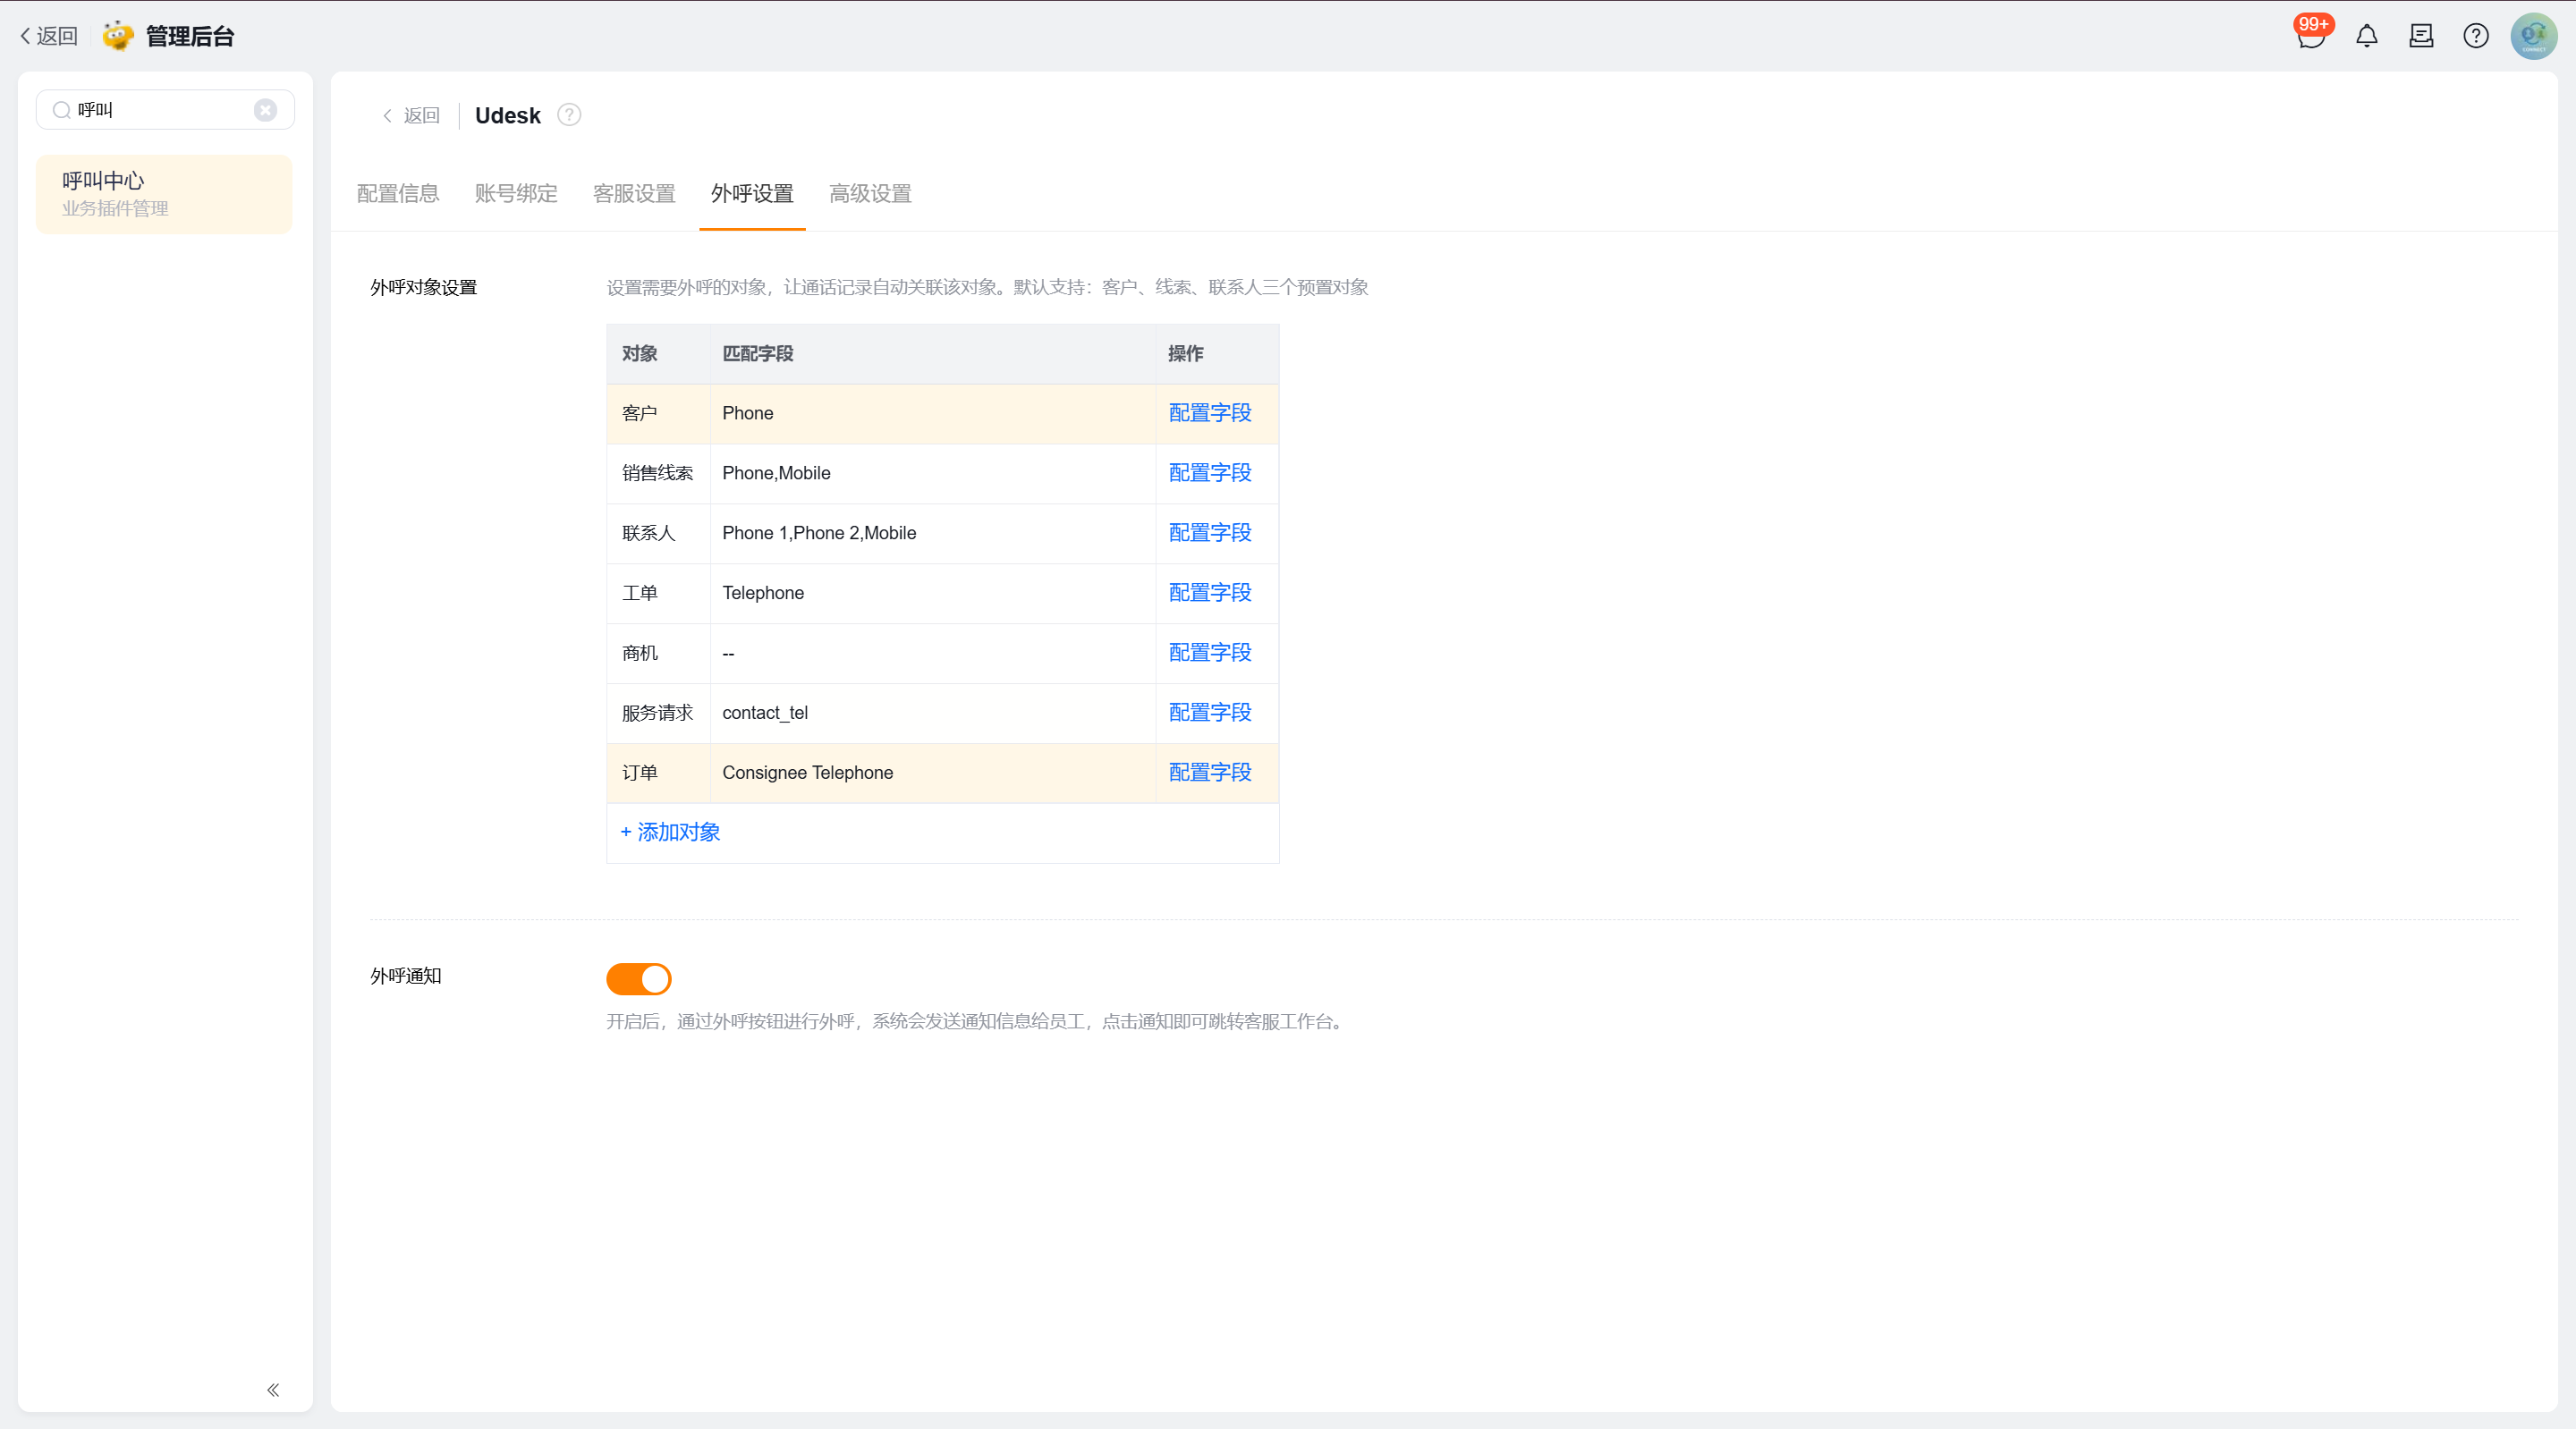Collapse the sidebar with double-chevron
The height and width of the screenshot is (1429, 2576).
[273, 1390]
